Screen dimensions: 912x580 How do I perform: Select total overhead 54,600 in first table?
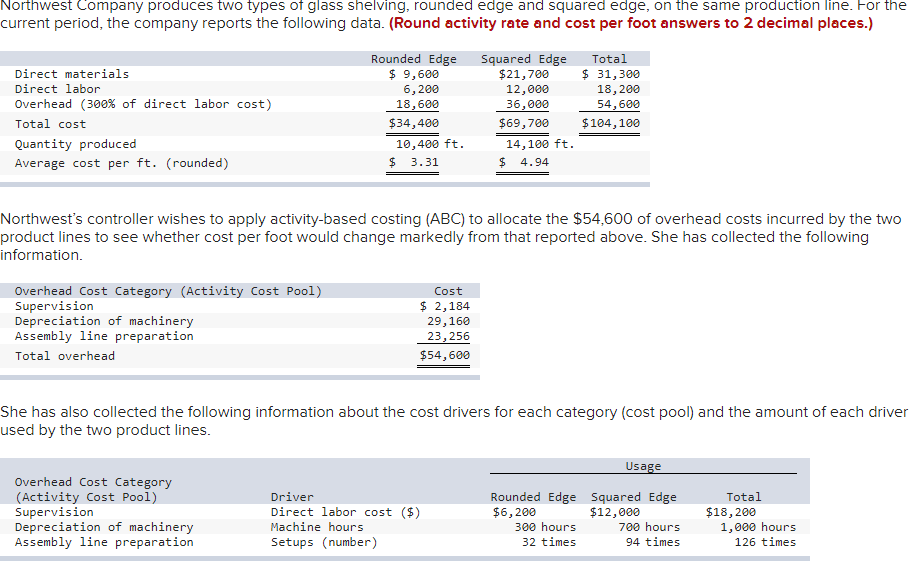[x=618, y=104]
